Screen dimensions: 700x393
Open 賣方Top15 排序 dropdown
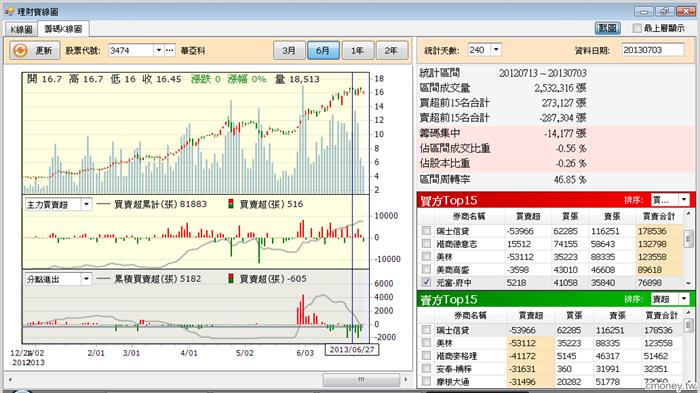pos(684,299)
